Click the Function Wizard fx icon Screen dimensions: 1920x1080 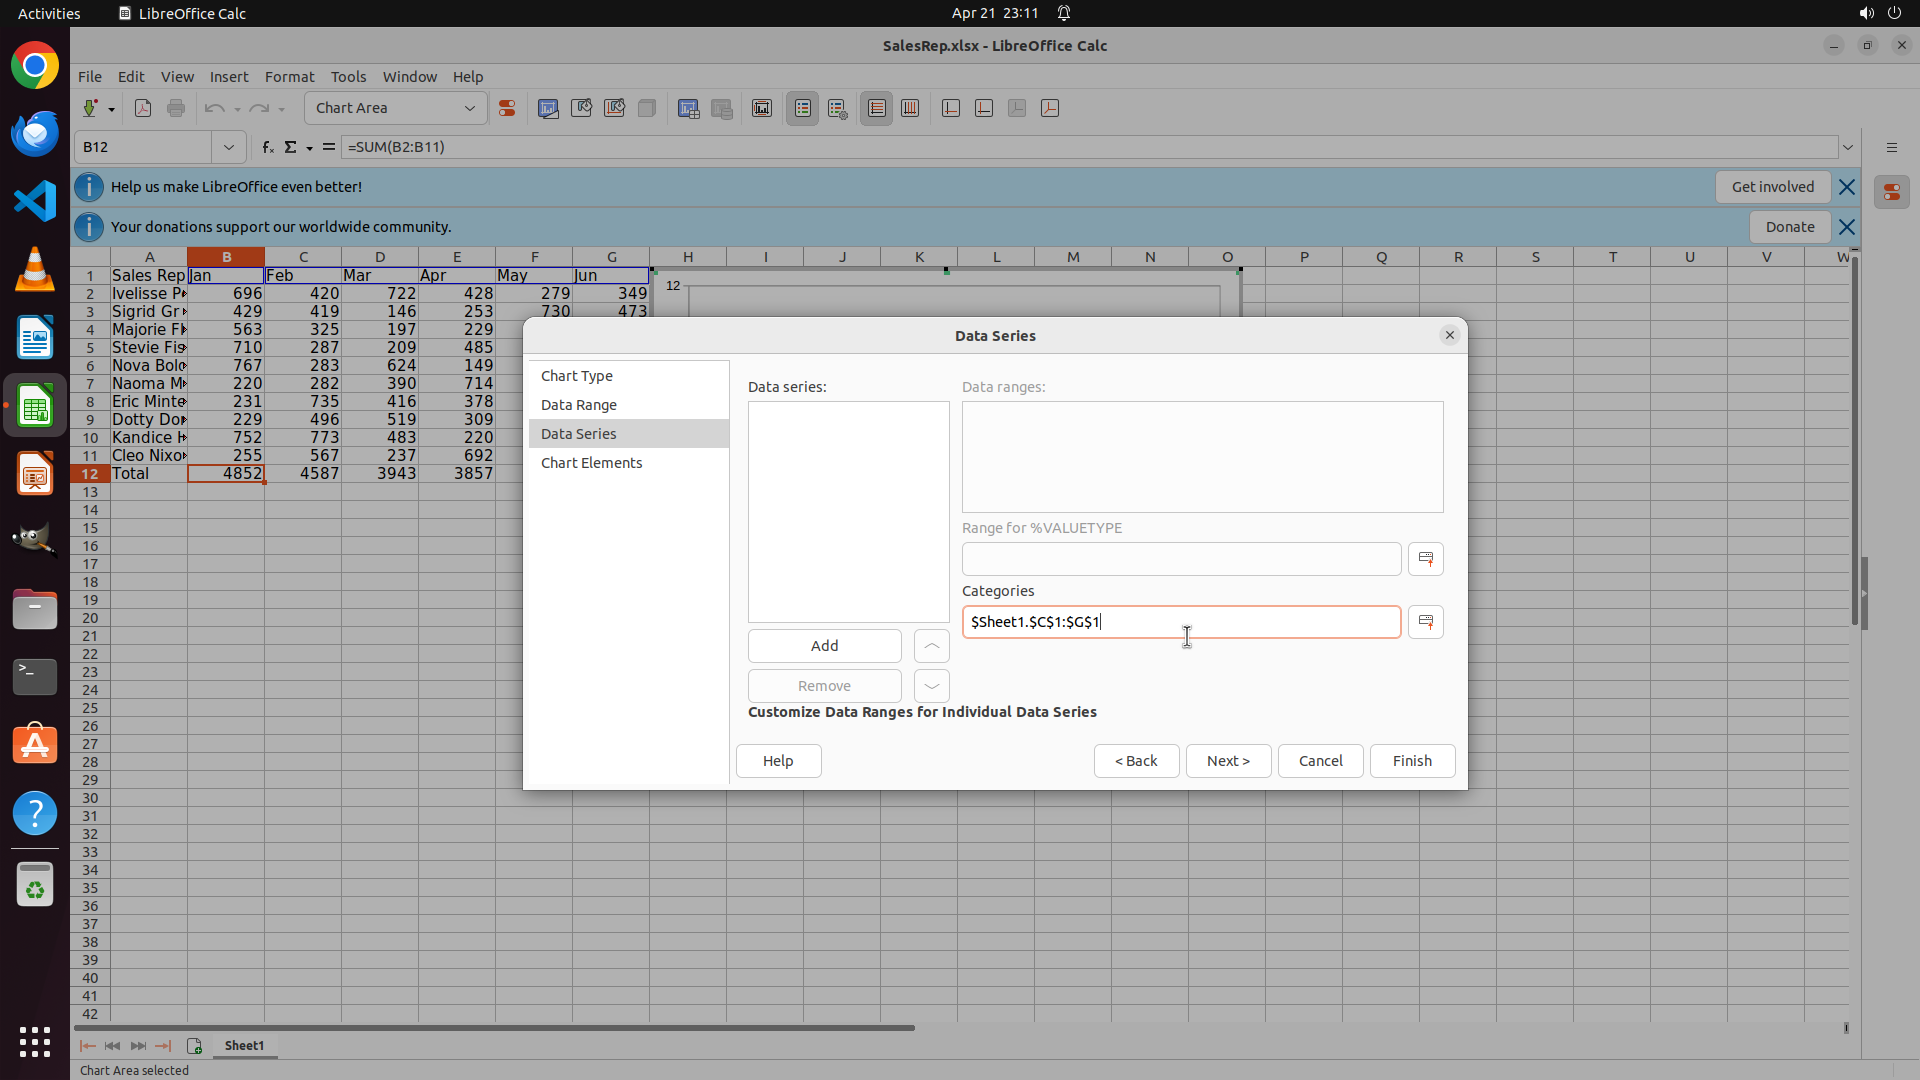267,147
